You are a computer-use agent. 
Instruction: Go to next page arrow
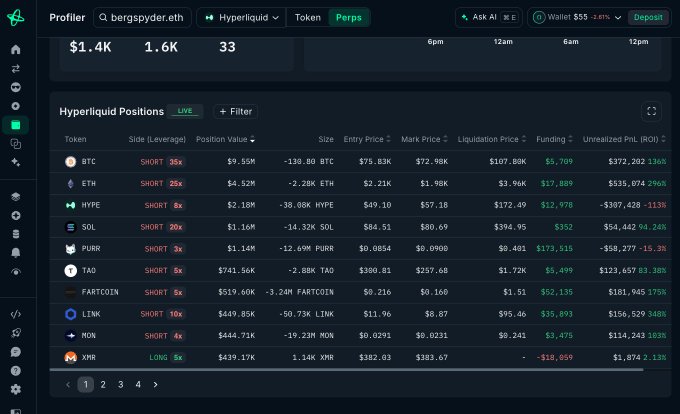(155, 385)
